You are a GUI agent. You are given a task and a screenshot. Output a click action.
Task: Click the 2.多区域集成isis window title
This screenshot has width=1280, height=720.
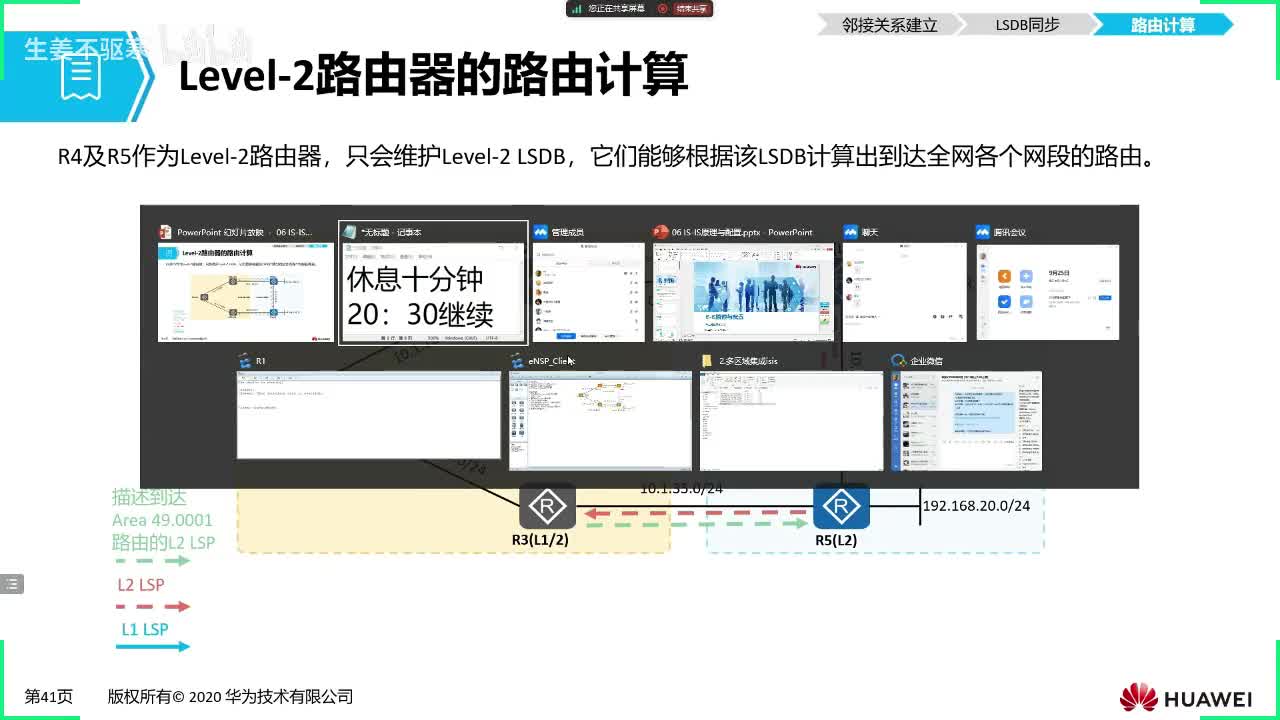coord(750,360)
